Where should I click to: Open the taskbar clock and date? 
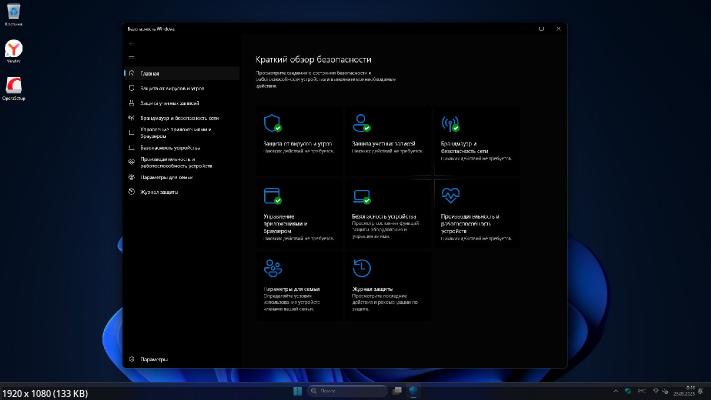pyautogui.click(x=684, y=391)
